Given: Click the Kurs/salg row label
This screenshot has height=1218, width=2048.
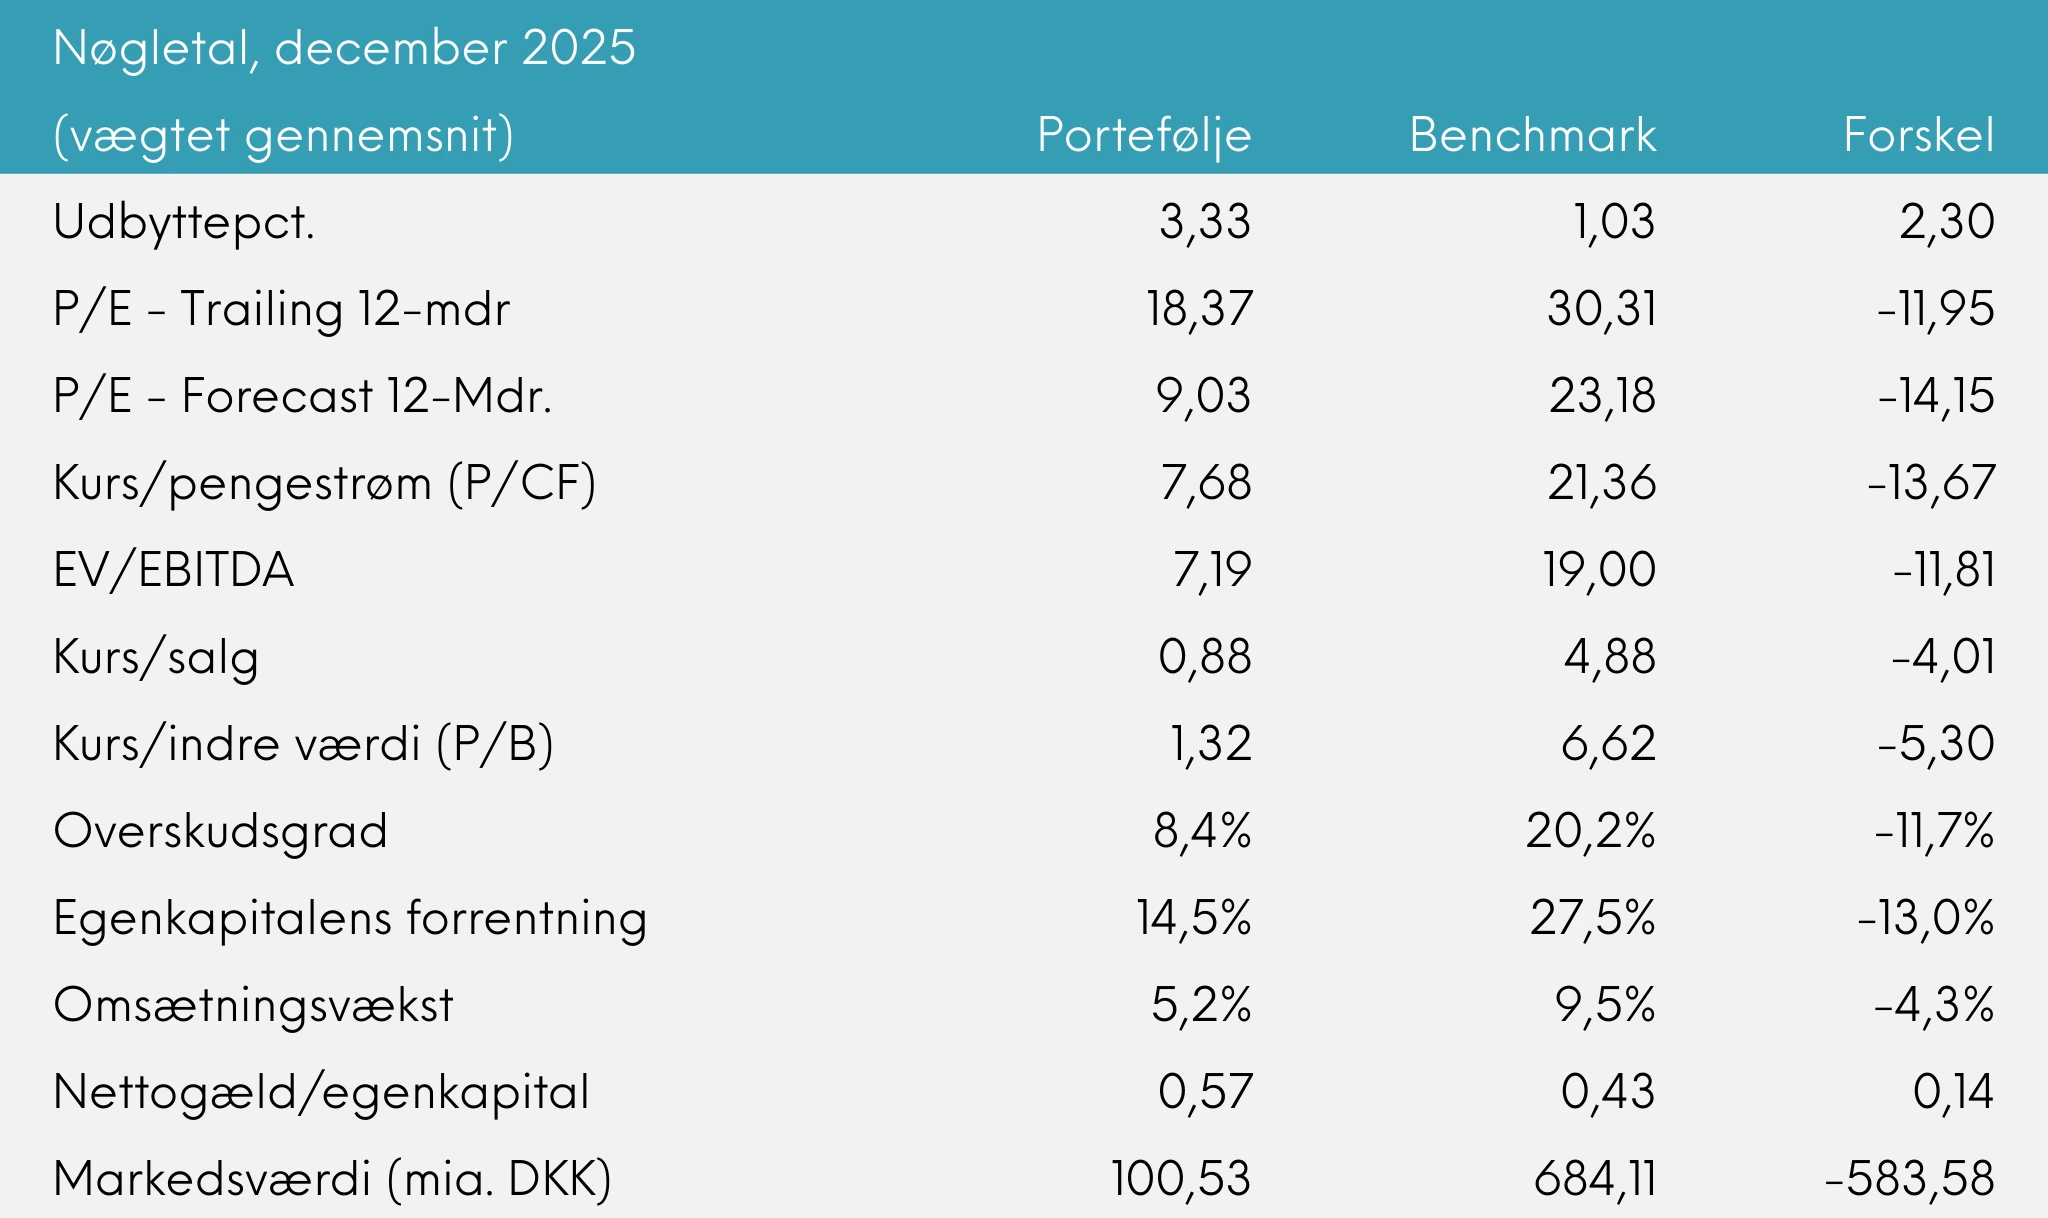Looking at the screenshot, I should [156, 657].
